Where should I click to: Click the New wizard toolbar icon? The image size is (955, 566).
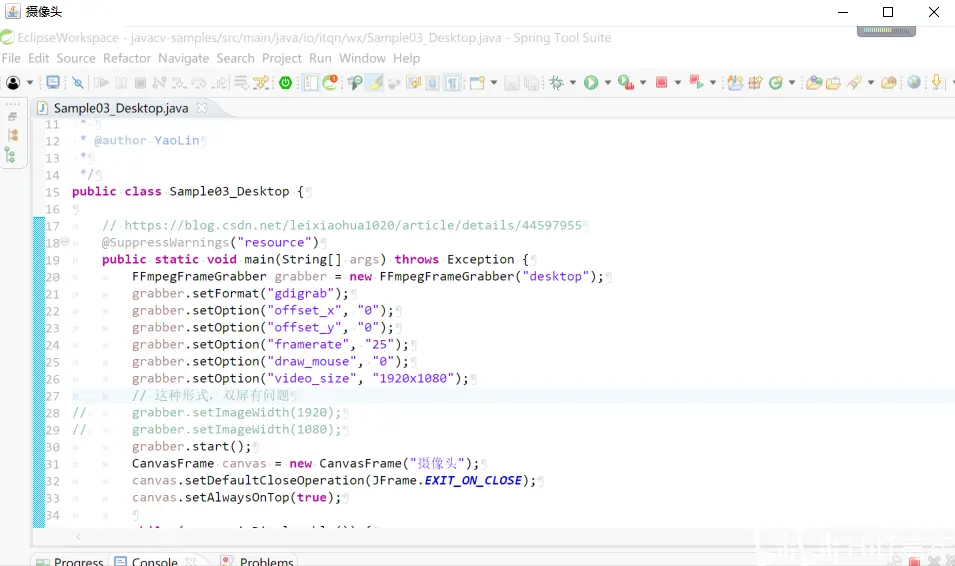(478, 82)
